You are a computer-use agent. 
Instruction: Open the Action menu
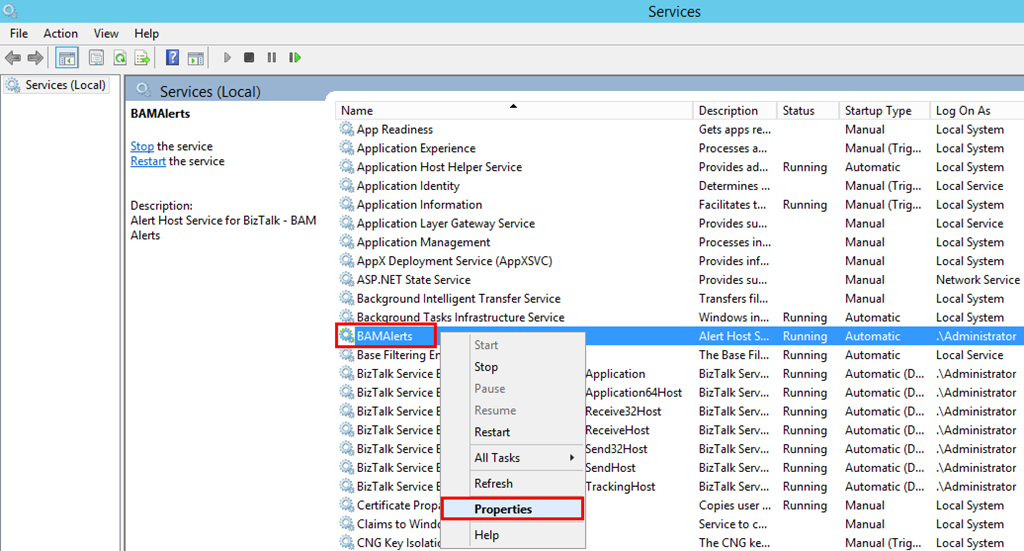[60, 33]
